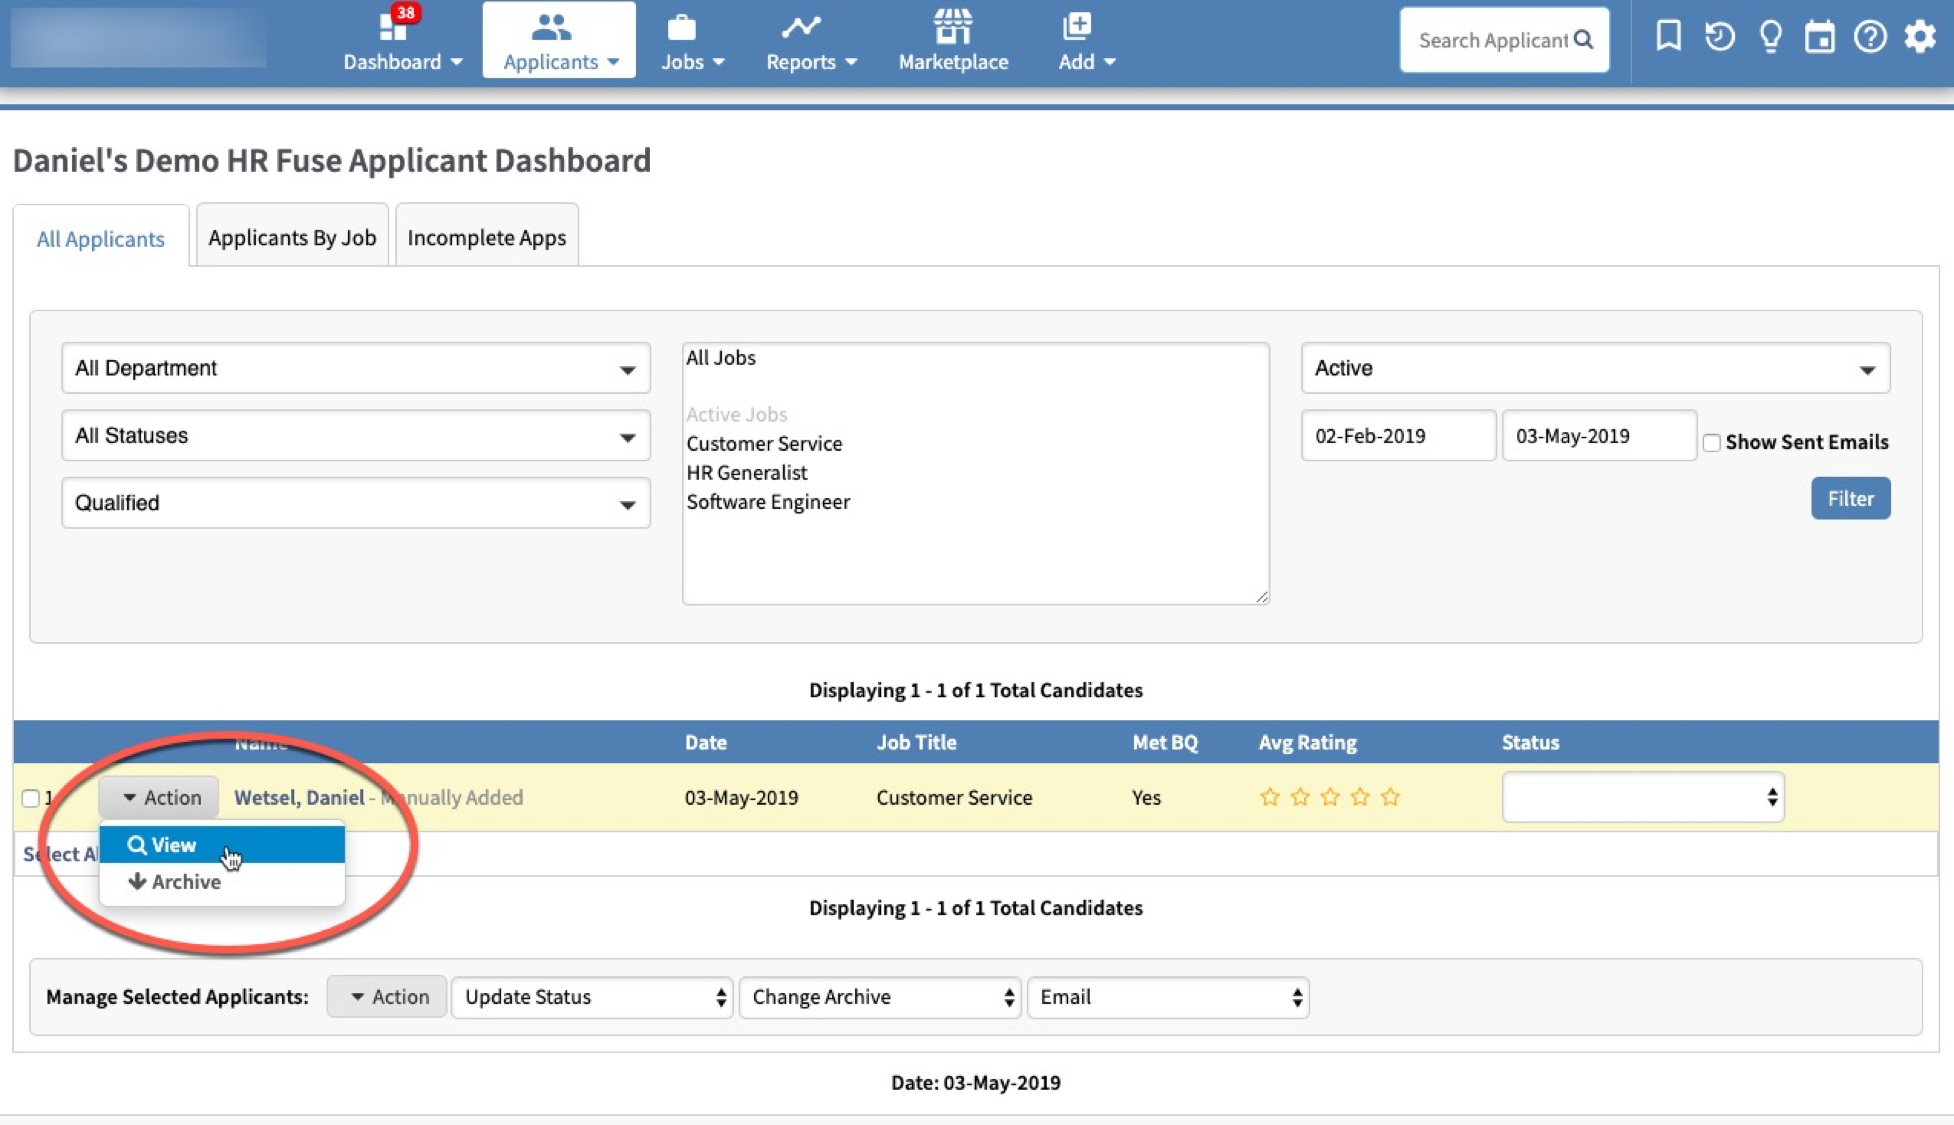Open the history clock icon

point(1719,37)
